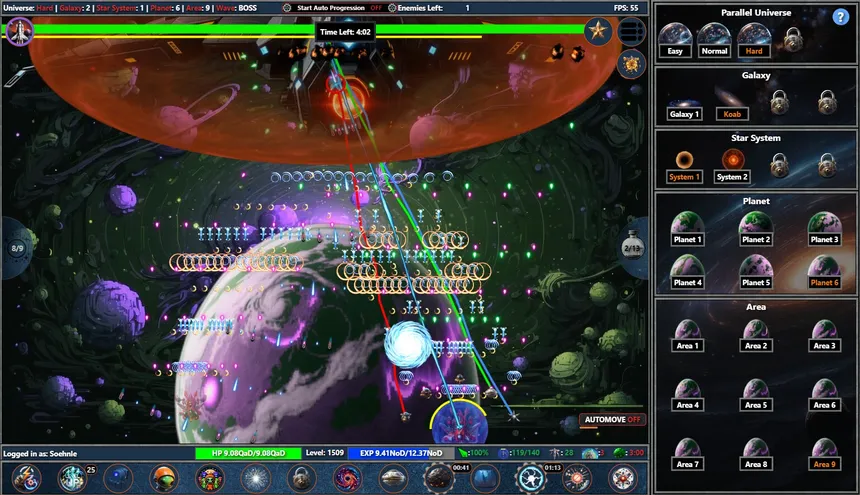The height and width of the screenshot is (495, 860).
Task: Click the Time Left: 4:02 label
Action: pos(345,32)
